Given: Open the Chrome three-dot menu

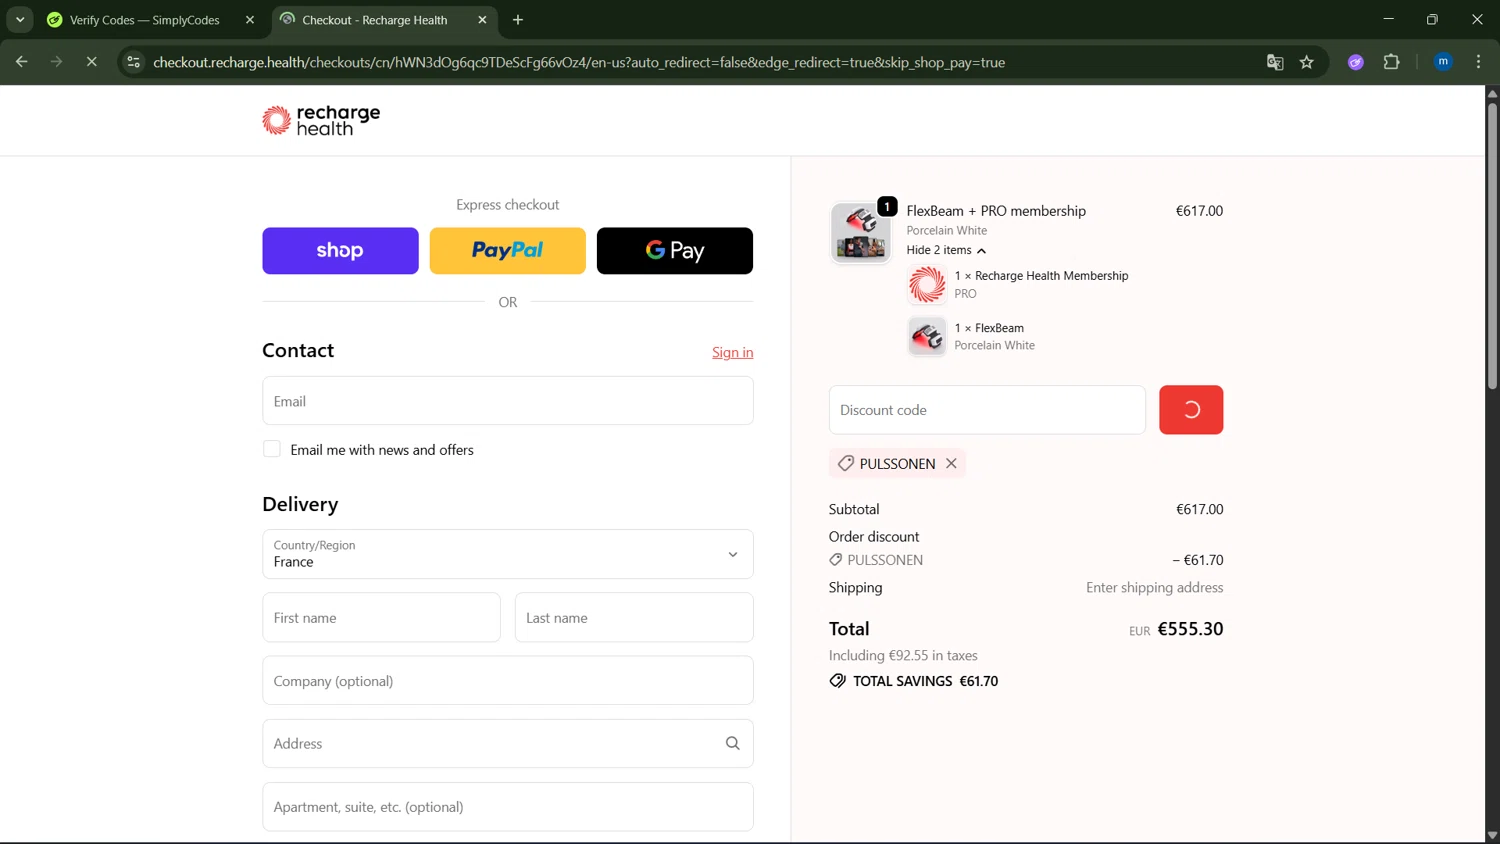Looking at the screenshot, I should pyautogui.click(x=1478, y=62).
